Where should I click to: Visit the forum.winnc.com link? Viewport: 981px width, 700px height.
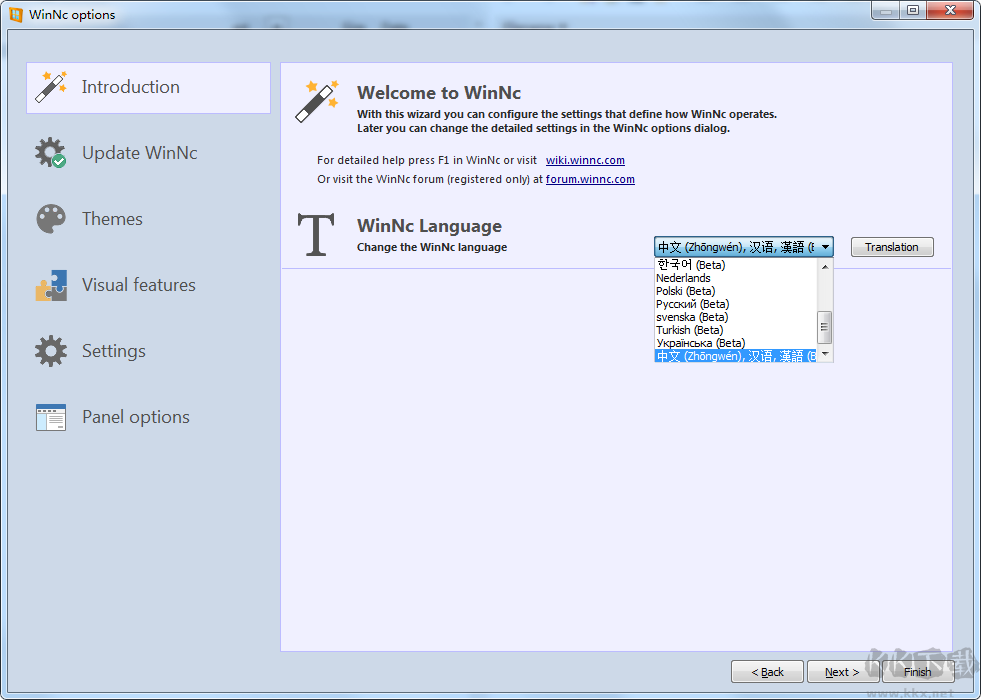pos(590,179)
